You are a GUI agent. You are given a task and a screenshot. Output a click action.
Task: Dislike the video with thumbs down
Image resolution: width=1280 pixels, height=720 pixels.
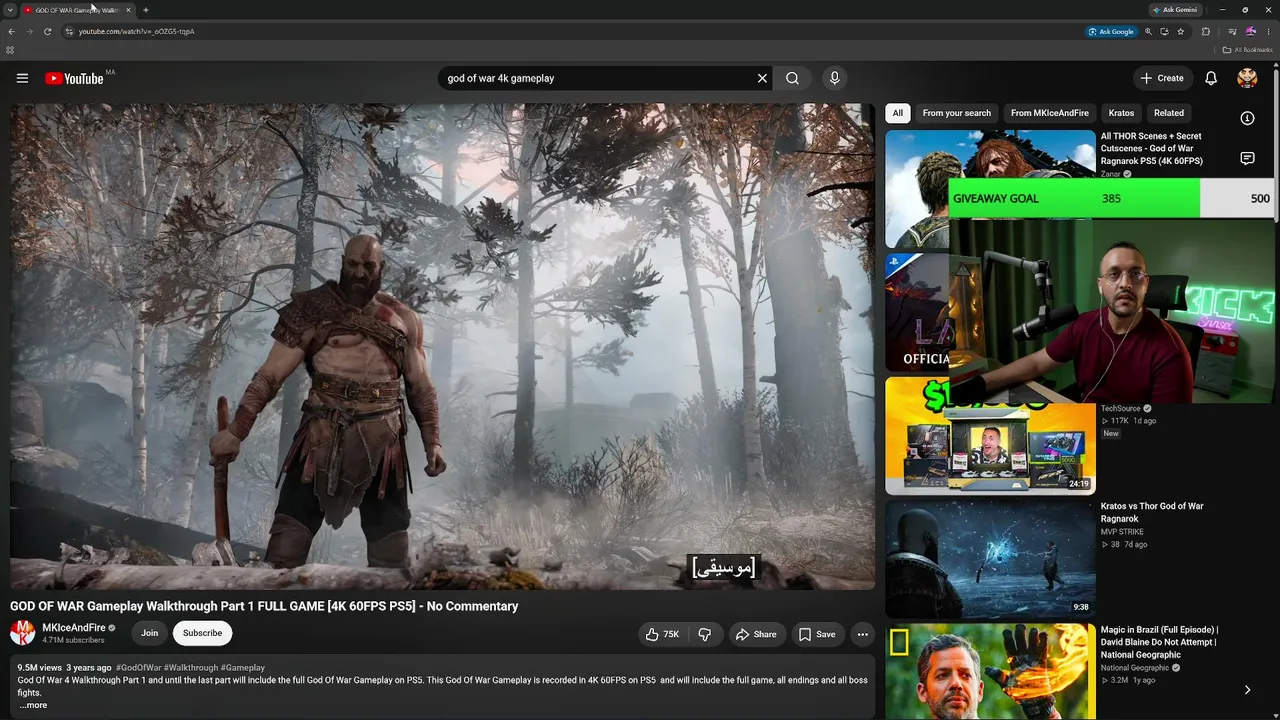(705, 634)
